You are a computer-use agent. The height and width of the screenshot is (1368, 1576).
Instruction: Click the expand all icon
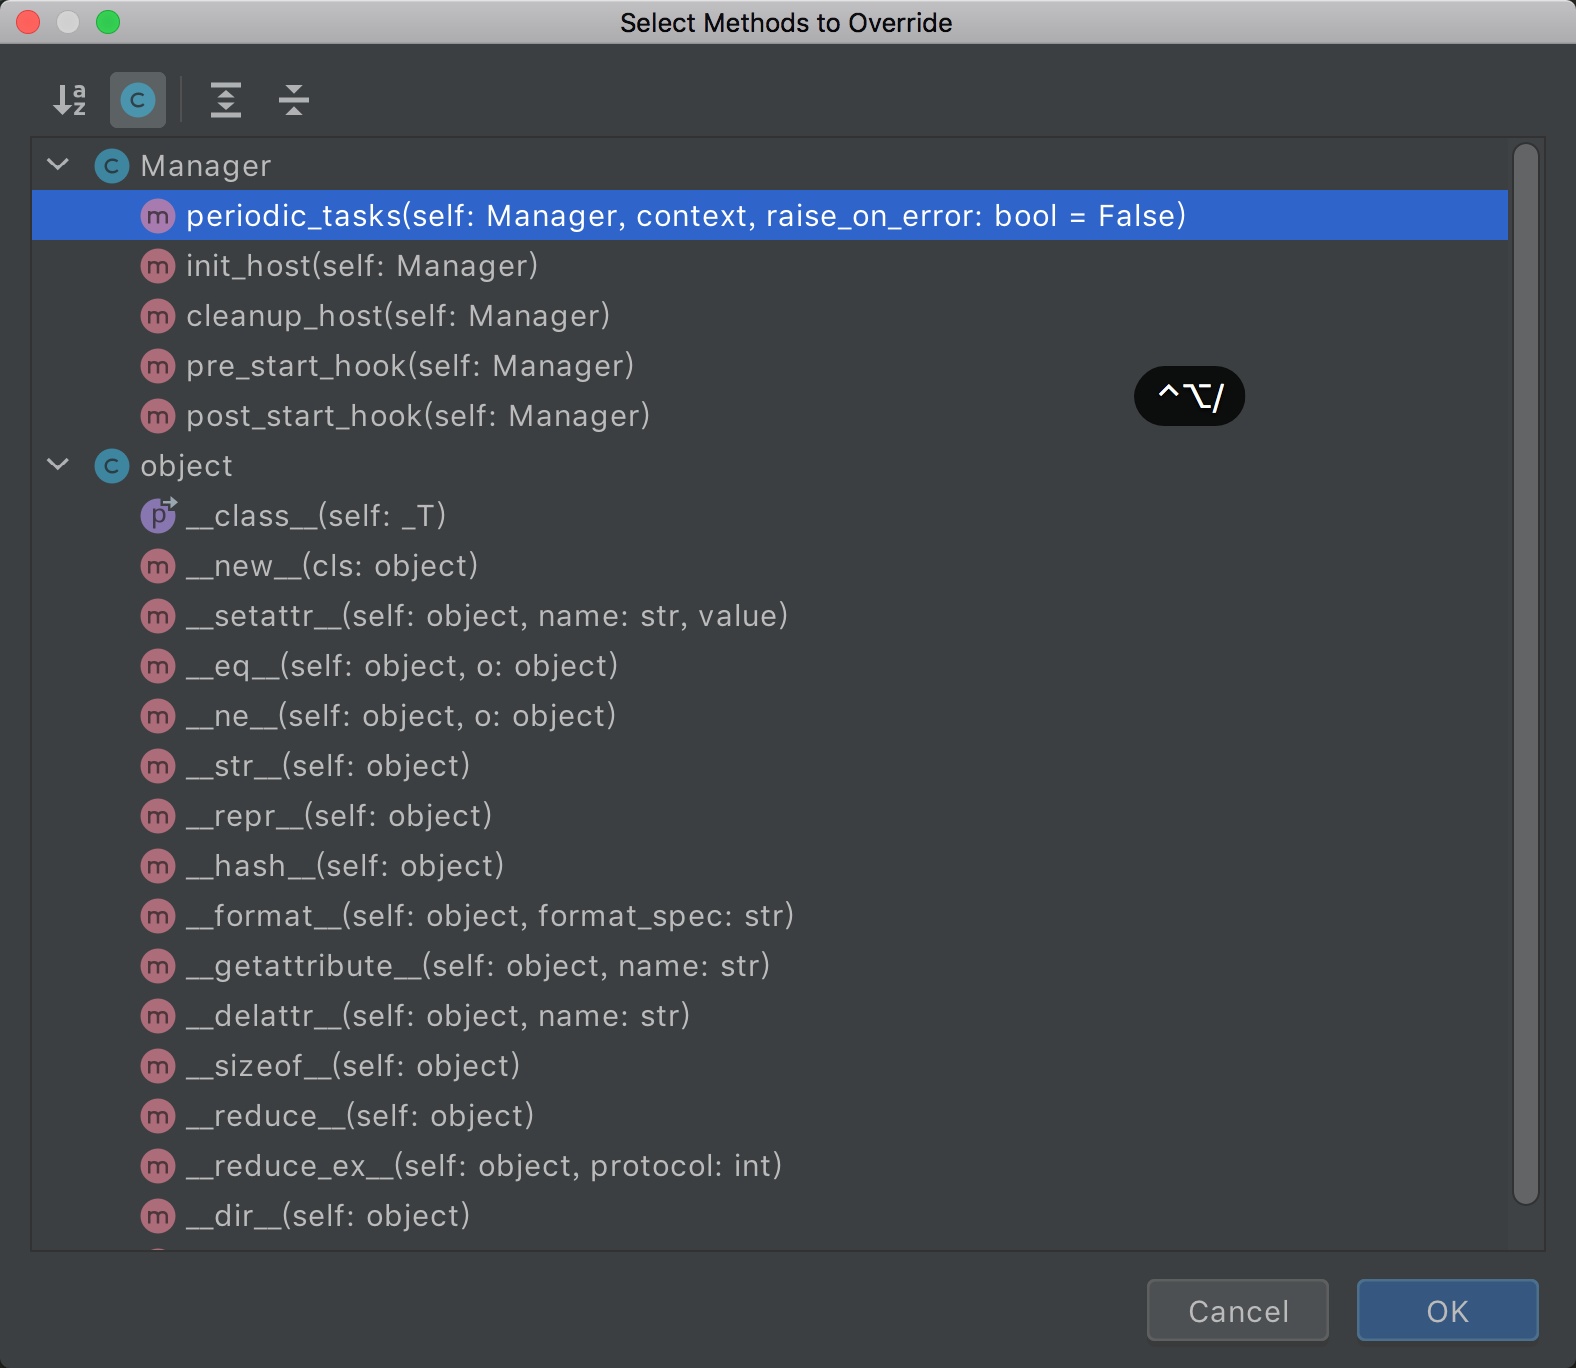coord(226,100)
